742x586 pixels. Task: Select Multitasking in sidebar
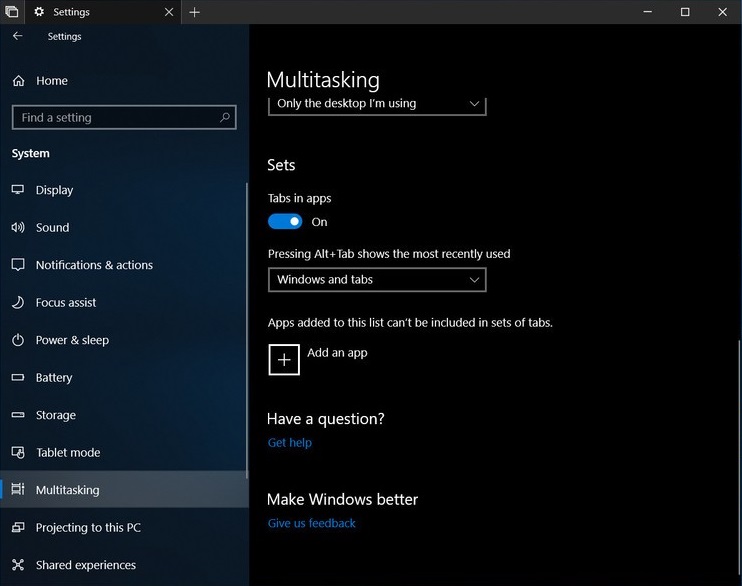point(124,489)
